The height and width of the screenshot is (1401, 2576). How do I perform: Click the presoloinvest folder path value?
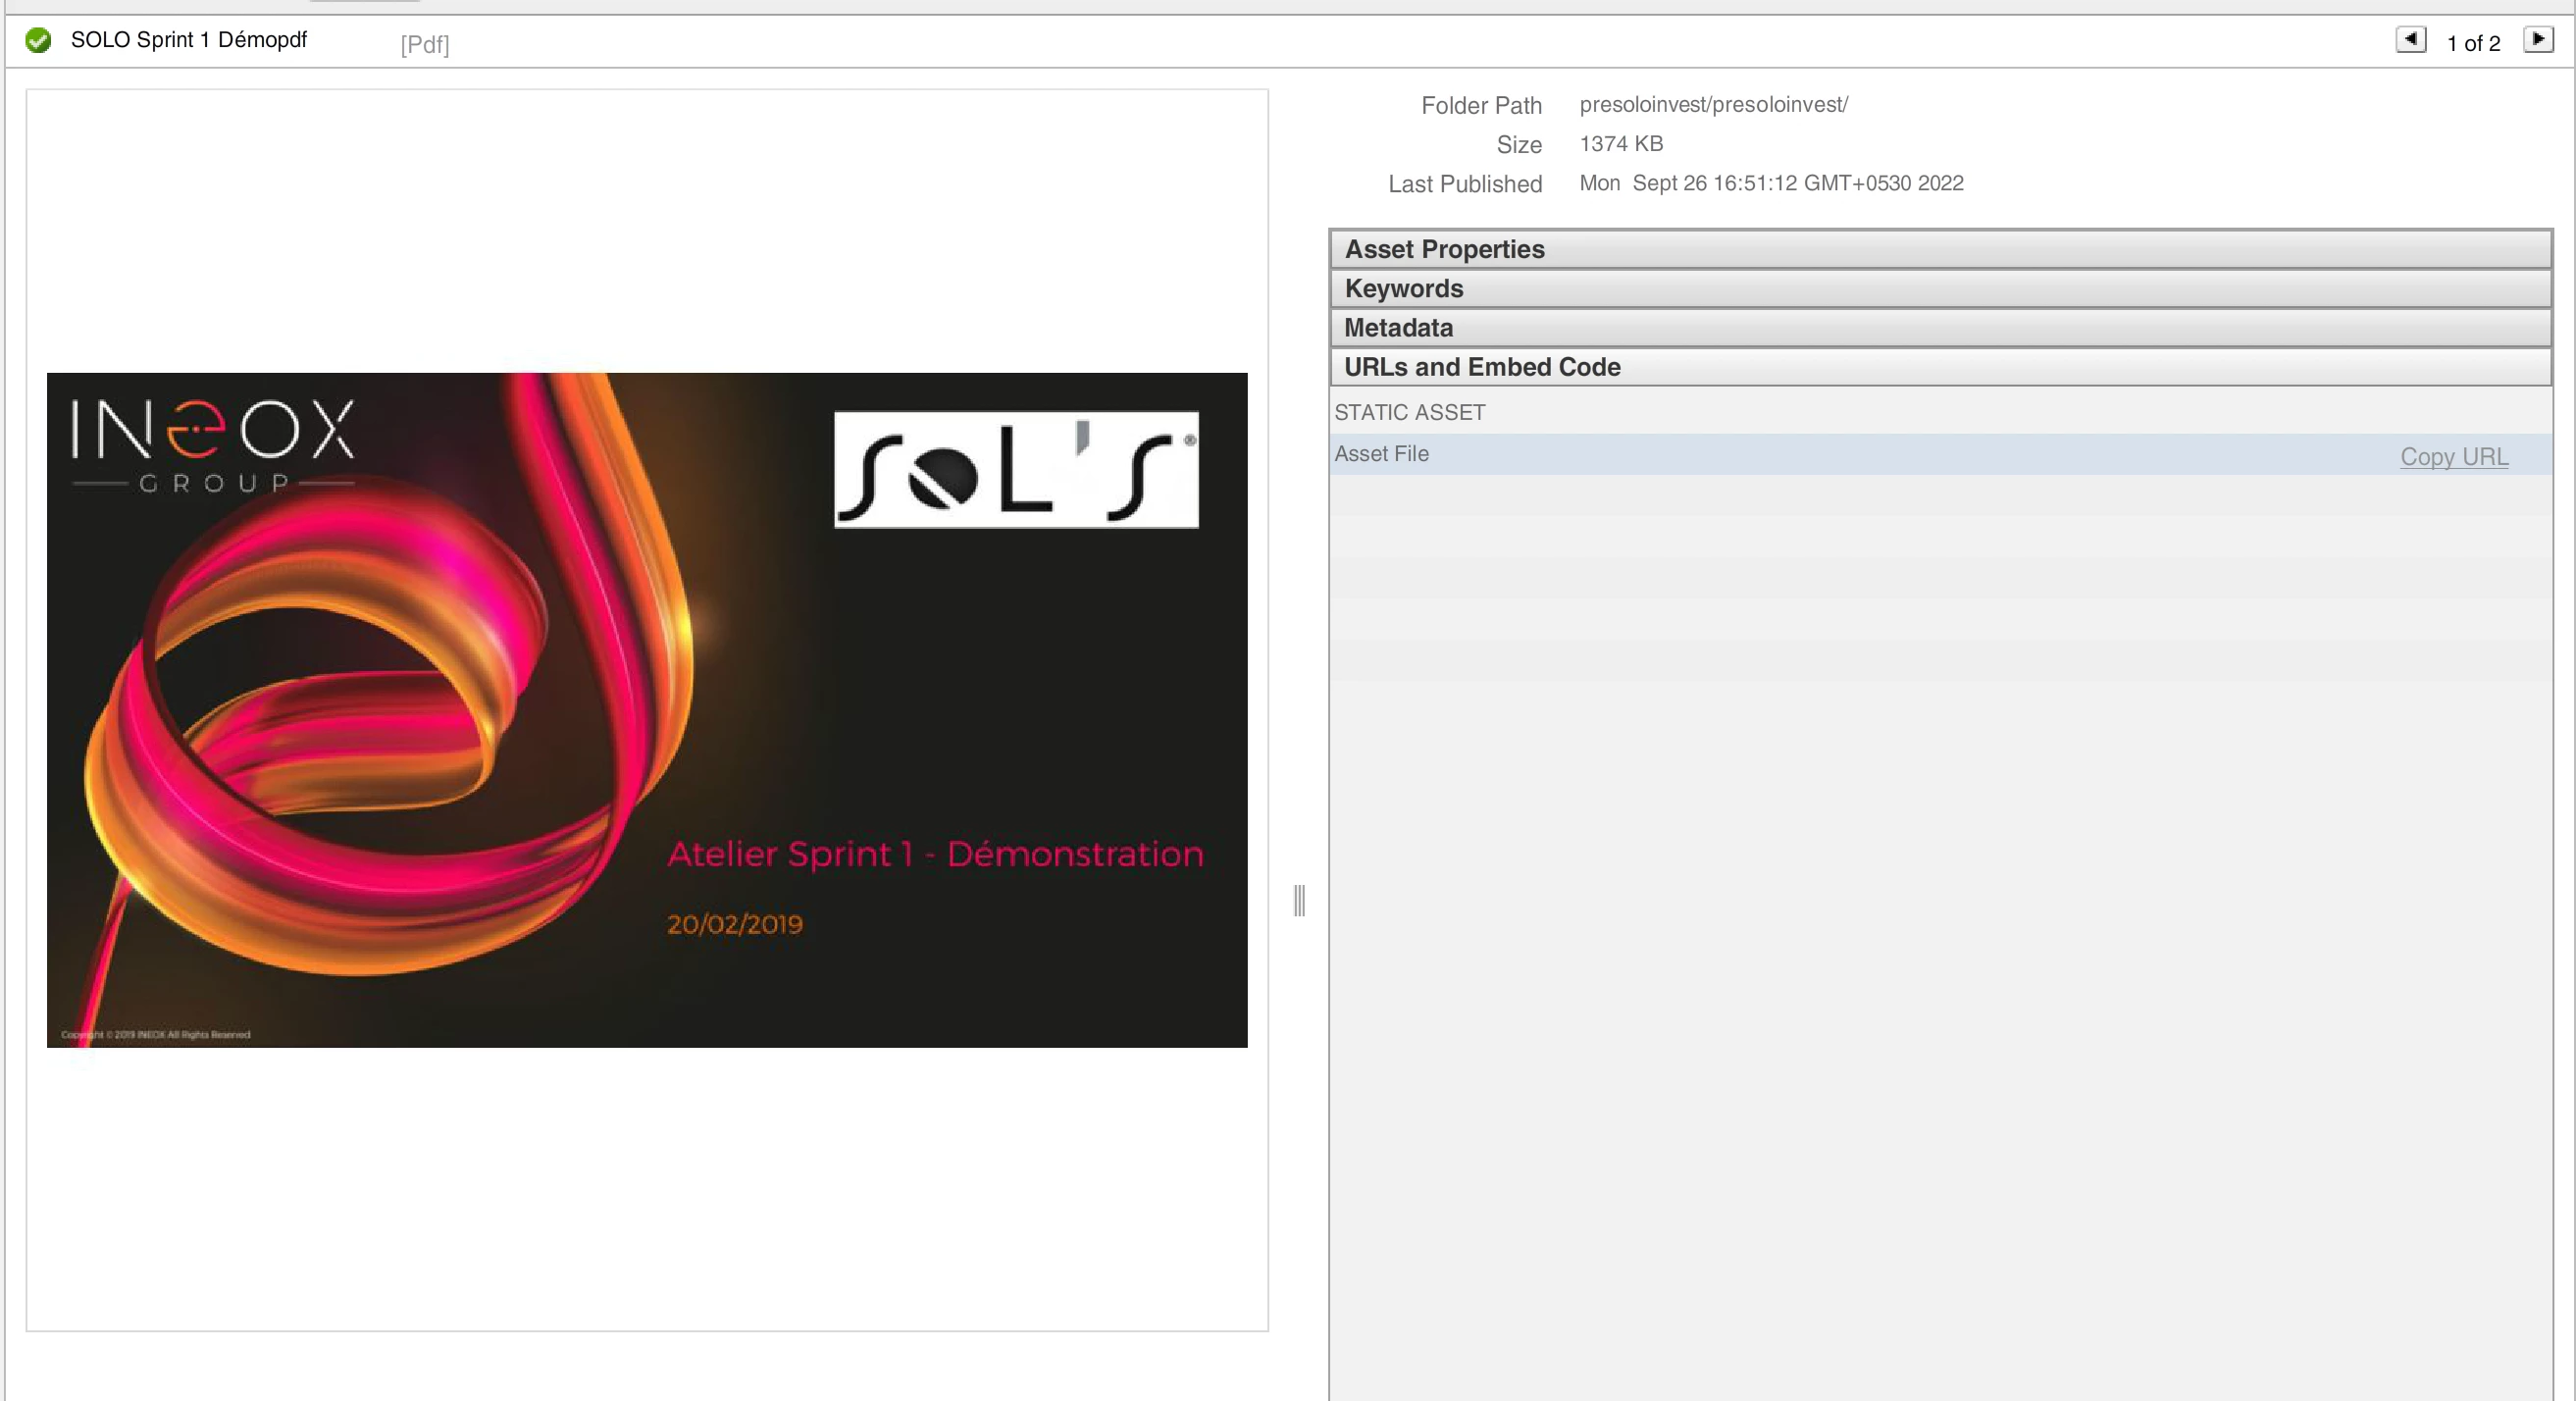[x=1713, y=105]
